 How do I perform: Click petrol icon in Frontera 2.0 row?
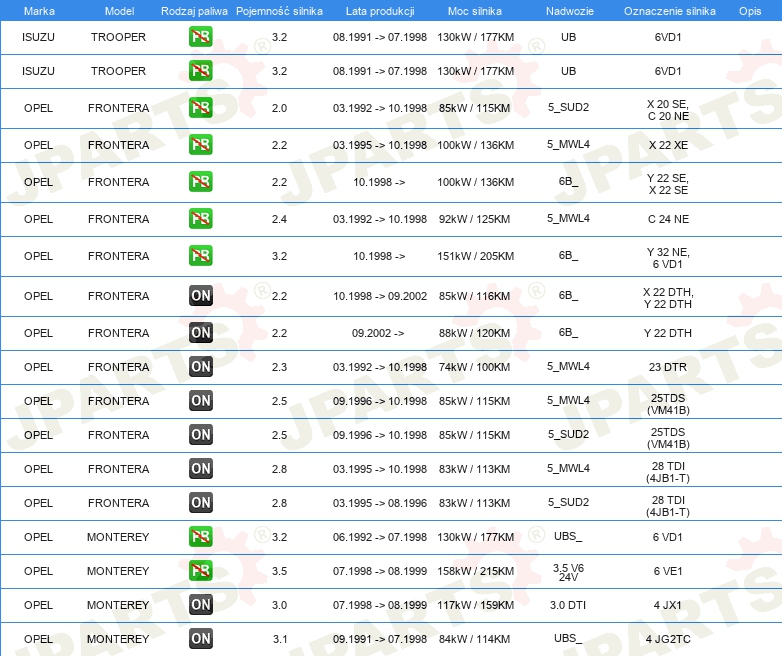click(200, 108)
